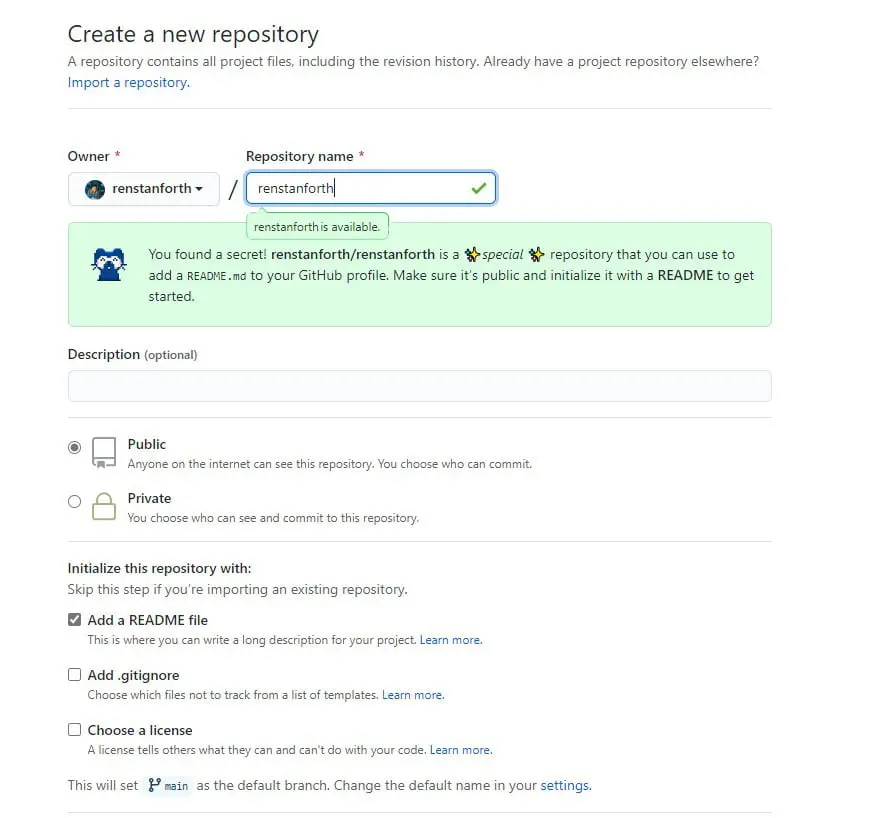869x818 pixels.
Task: Click the name availability tooltip bubble
Action: click(x=317, y=226)
